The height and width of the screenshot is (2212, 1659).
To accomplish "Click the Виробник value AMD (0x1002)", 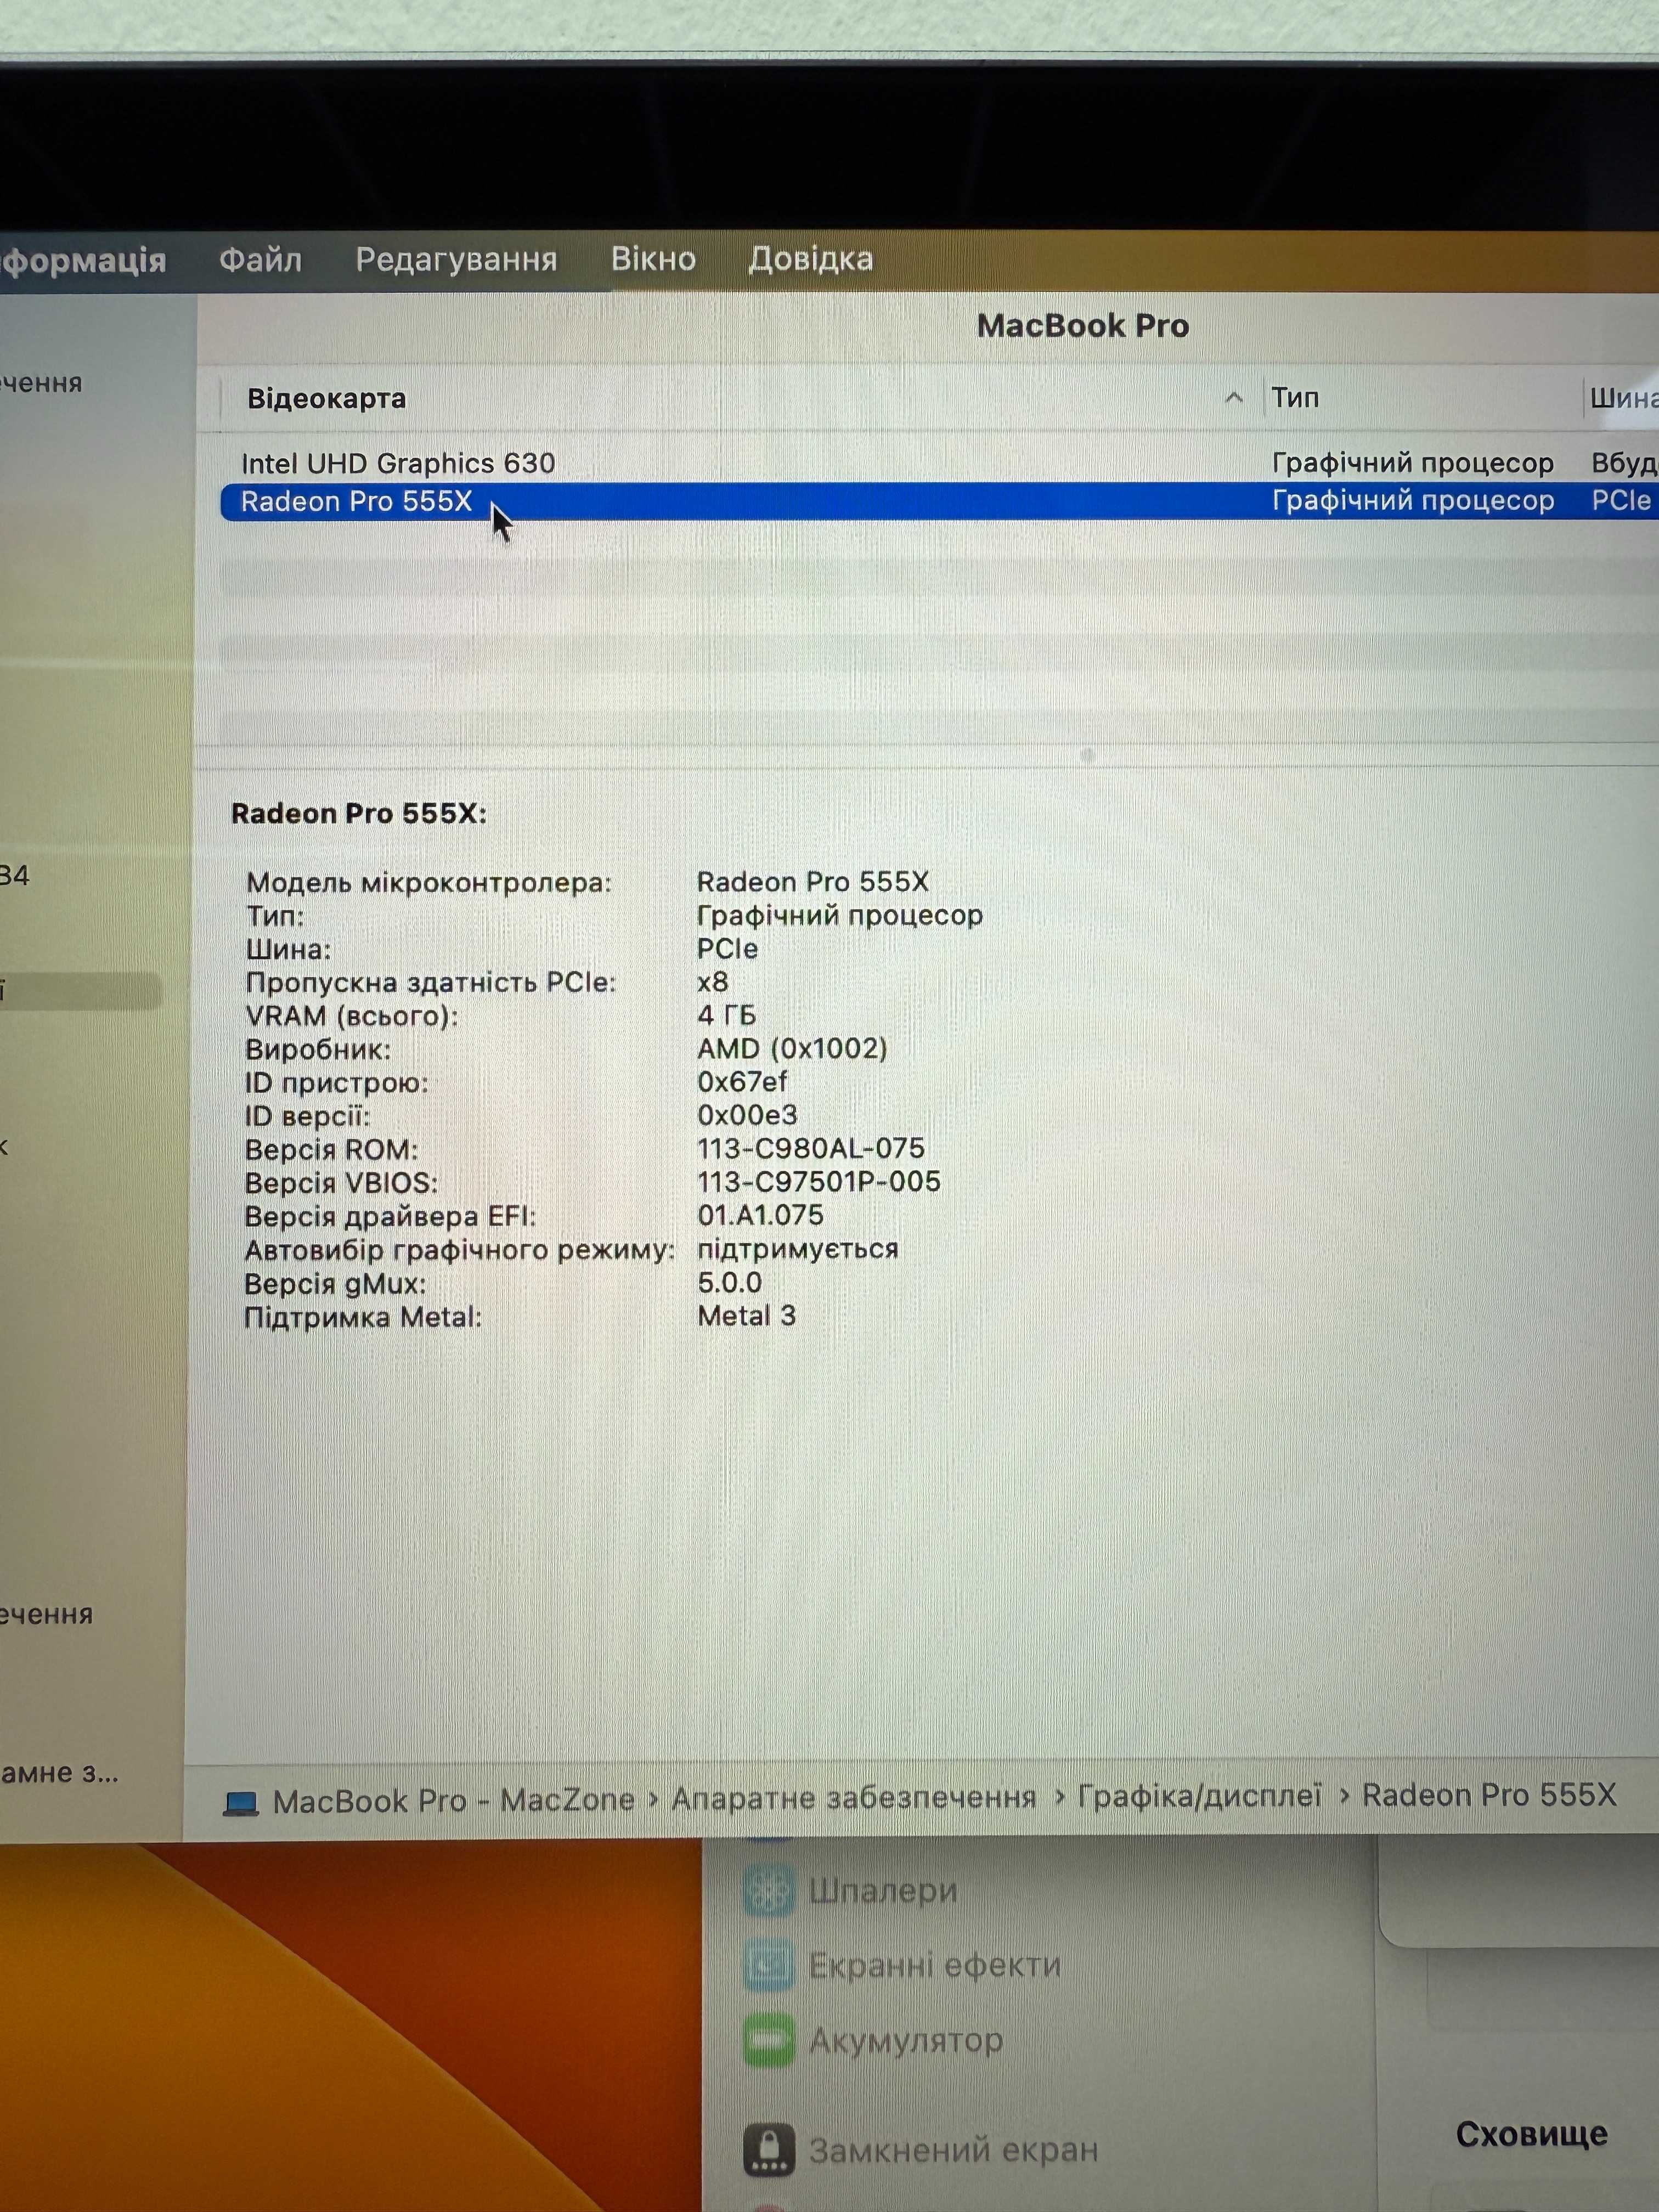I will coord(792,1049).
